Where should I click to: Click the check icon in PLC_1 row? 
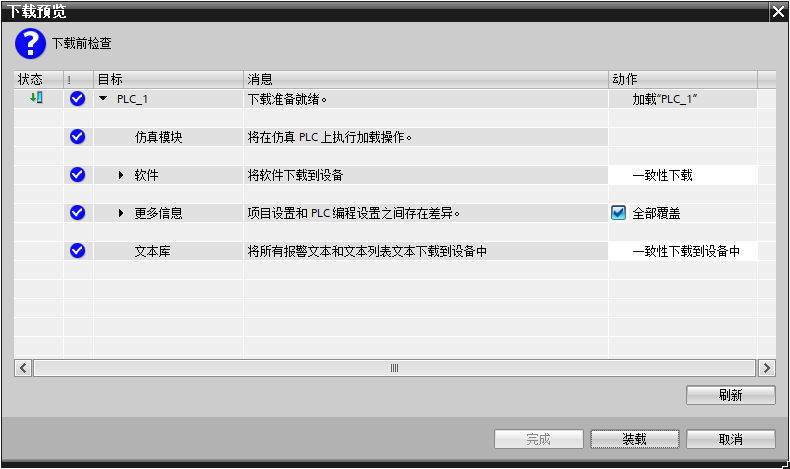pyautogui.click(x=78, y=99)
